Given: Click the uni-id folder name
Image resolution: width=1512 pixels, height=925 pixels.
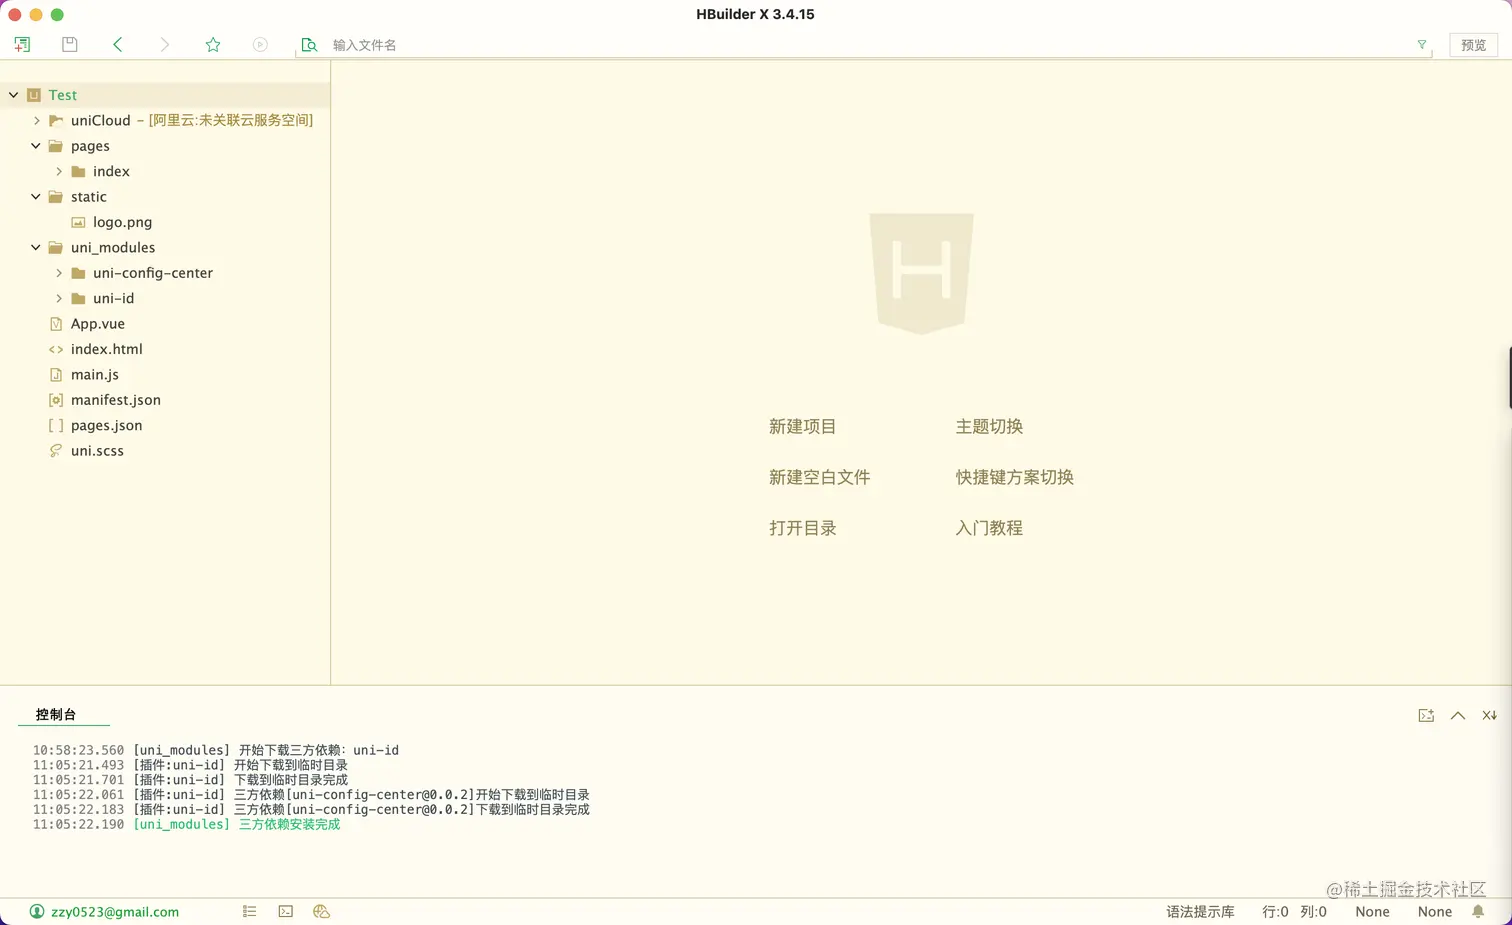Looking at the screenshot, I should (113, 298).
